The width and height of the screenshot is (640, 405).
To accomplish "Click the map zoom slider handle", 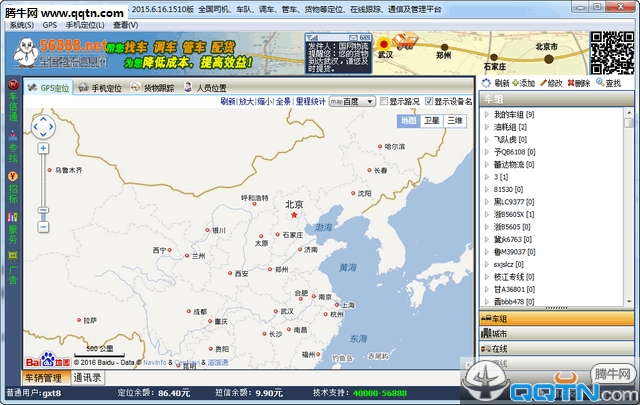I will pos(43,211).
